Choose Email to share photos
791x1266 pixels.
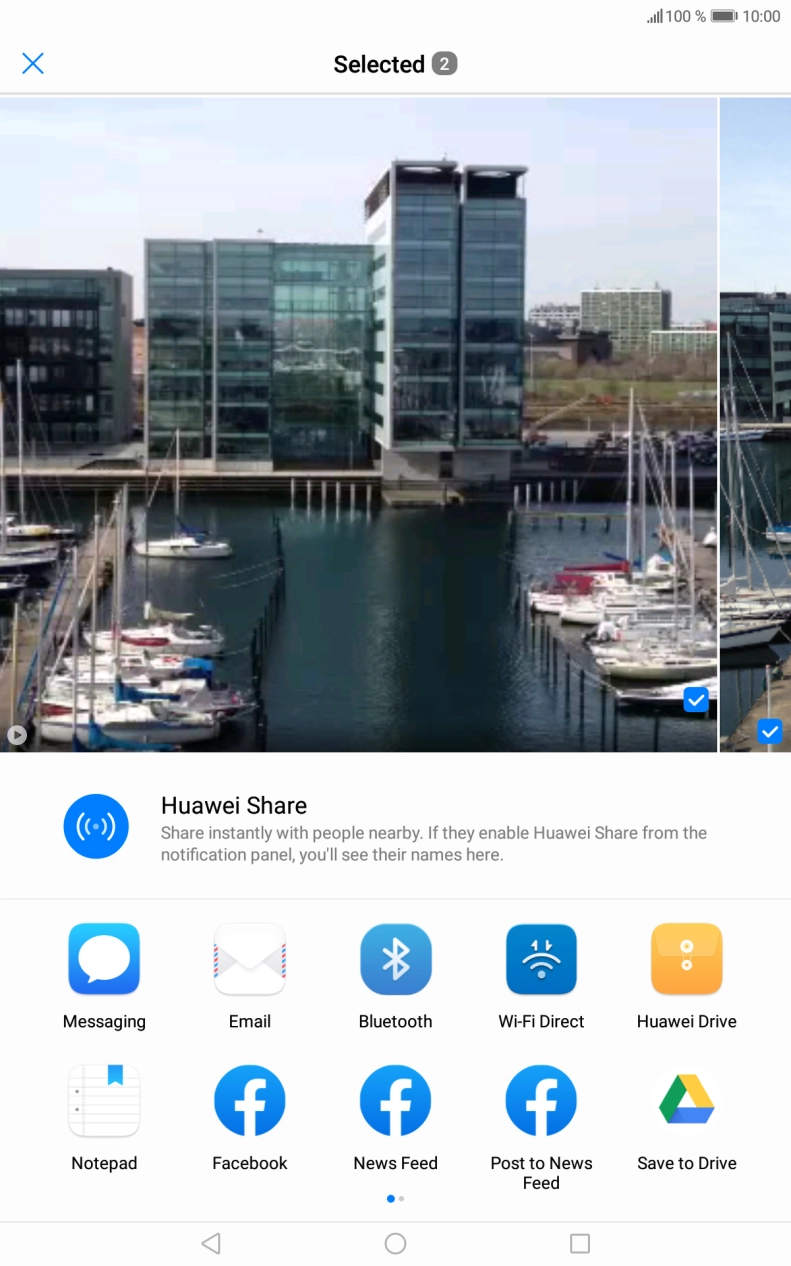point(250,959)
